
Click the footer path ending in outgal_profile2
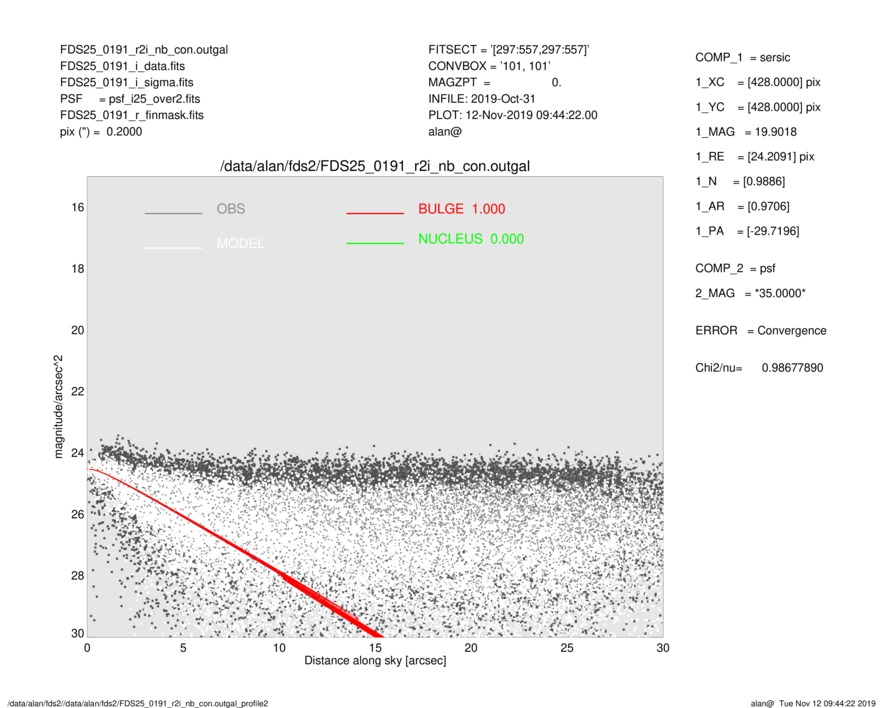(138, 703)
